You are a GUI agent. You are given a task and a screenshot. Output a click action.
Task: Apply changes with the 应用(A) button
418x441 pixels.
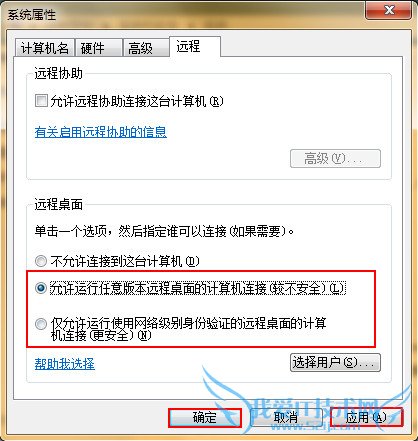point(366,418)
